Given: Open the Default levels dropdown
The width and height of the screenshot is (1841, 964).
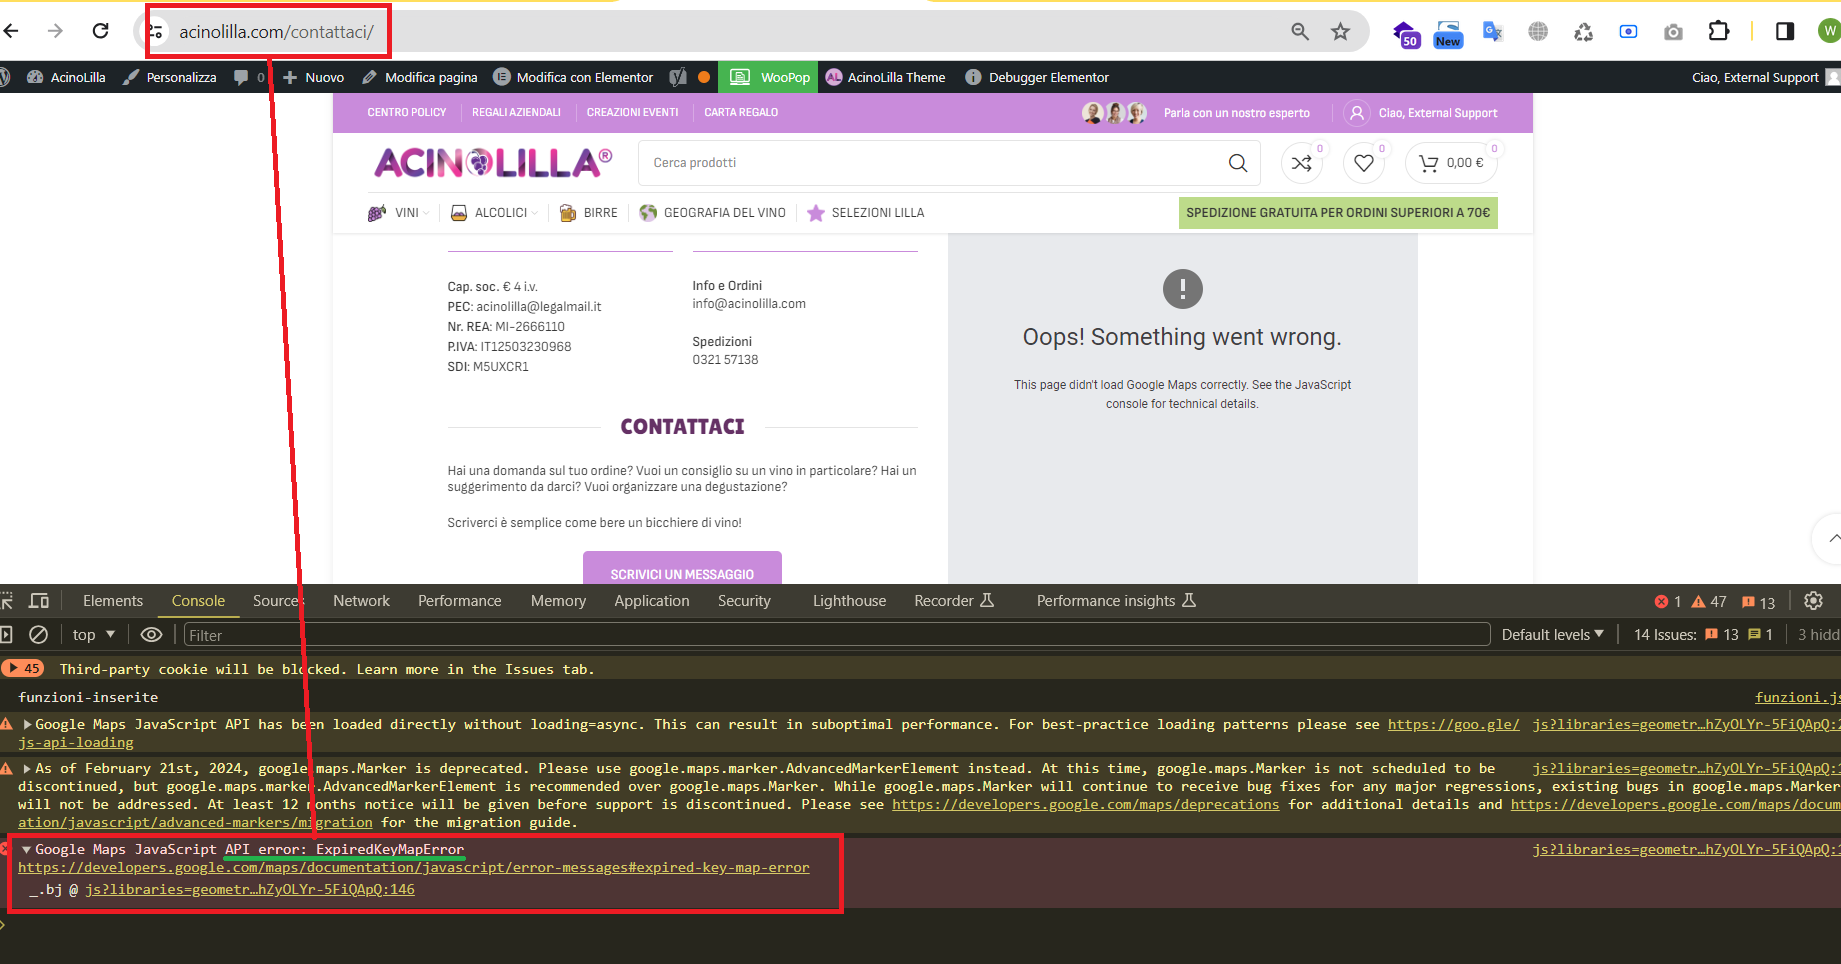Looking at the screenshot, I should [1553, 635].
